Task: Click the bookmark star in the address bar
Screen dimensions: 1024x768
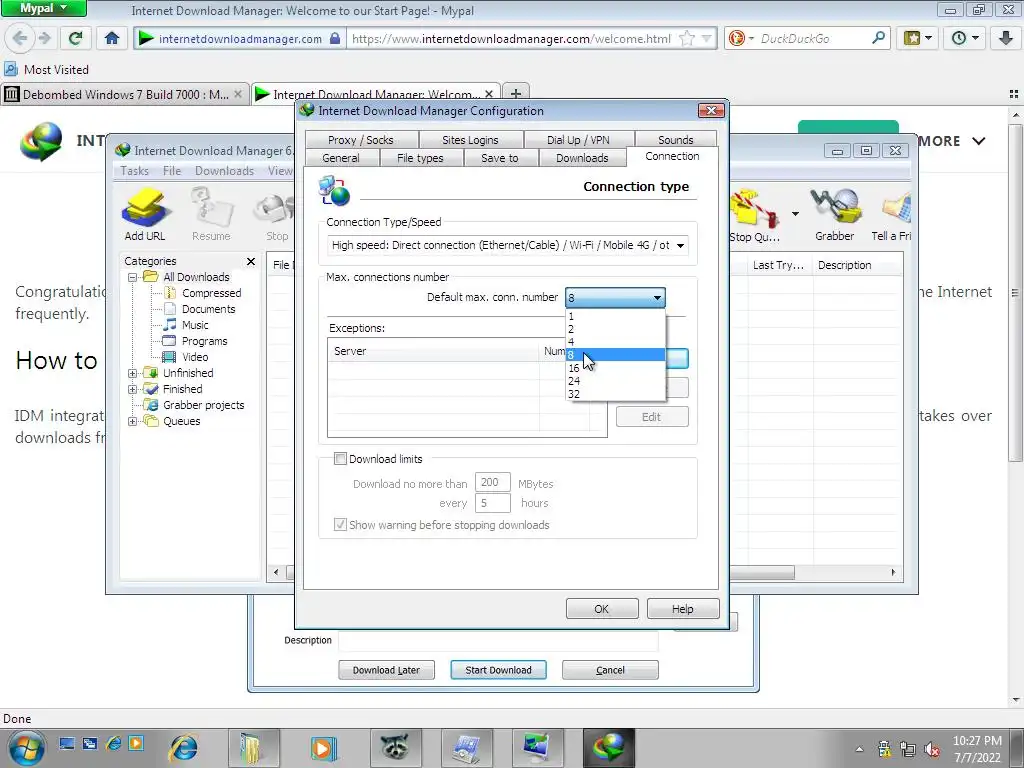Action: coord(687,39)
